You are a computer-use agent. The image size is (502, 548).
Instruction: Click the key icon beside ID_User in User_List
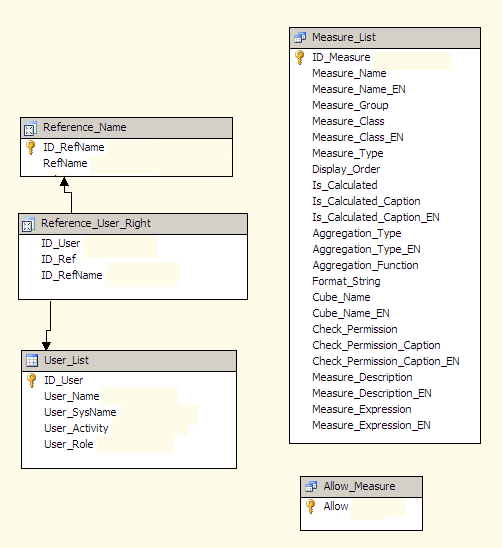click(x=31, y=380)
